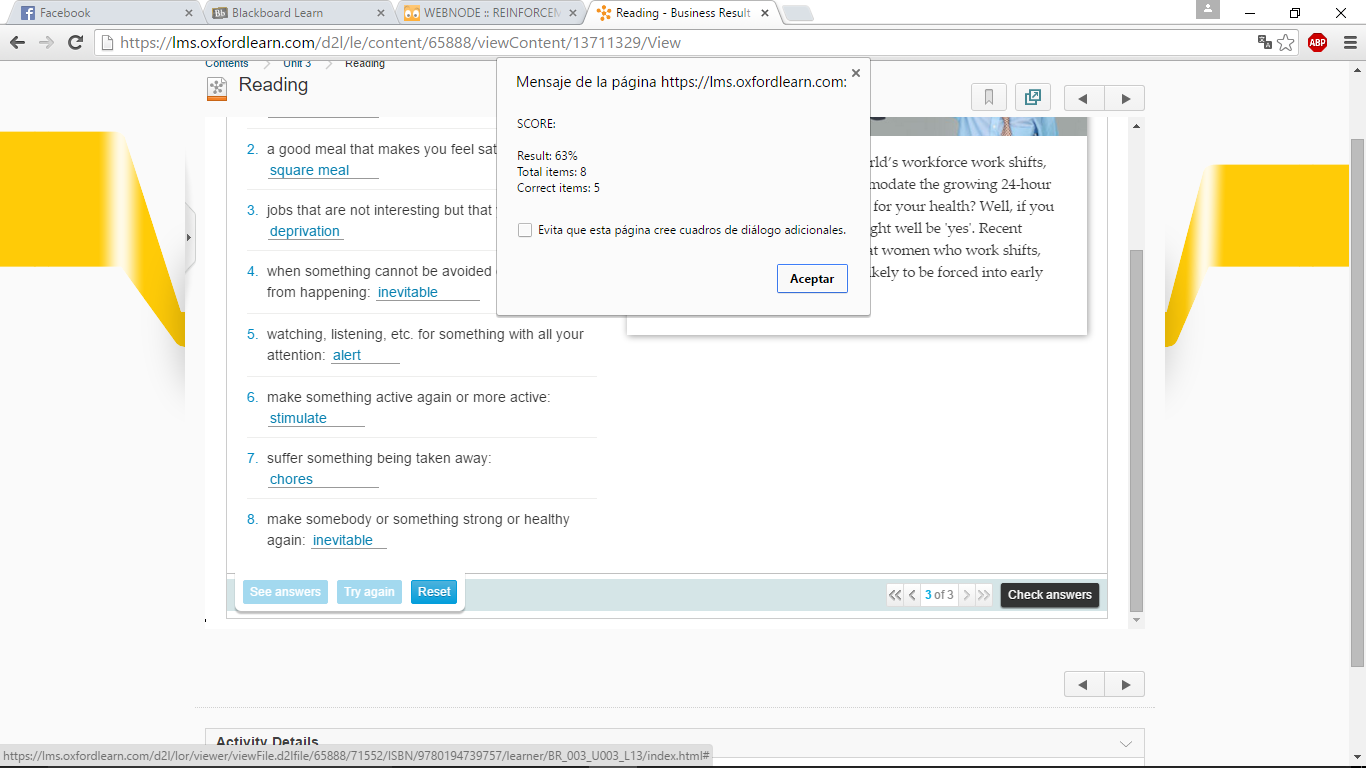Click the Reset button
This screenshot has height=768, width=1366.
433,592
